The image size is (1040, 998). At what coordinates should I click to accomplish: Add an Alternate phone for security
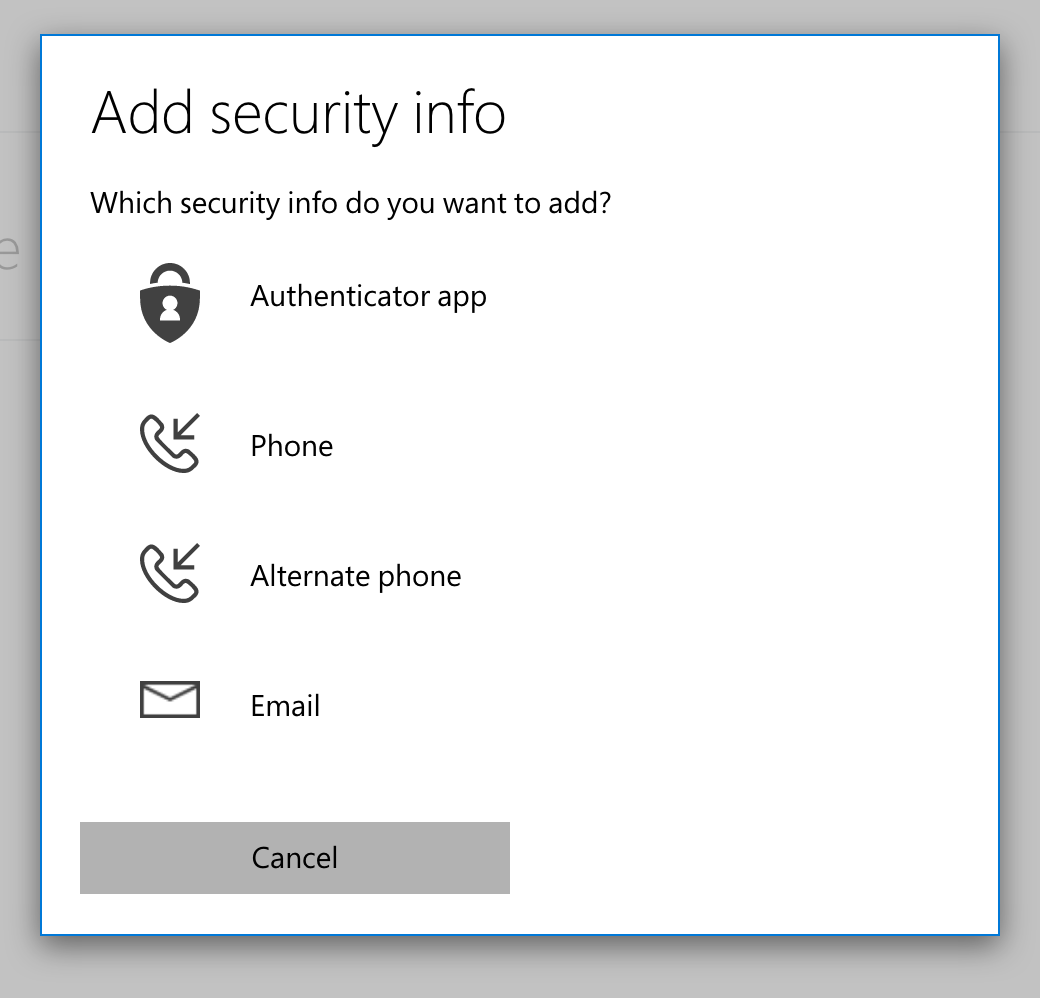356,576
